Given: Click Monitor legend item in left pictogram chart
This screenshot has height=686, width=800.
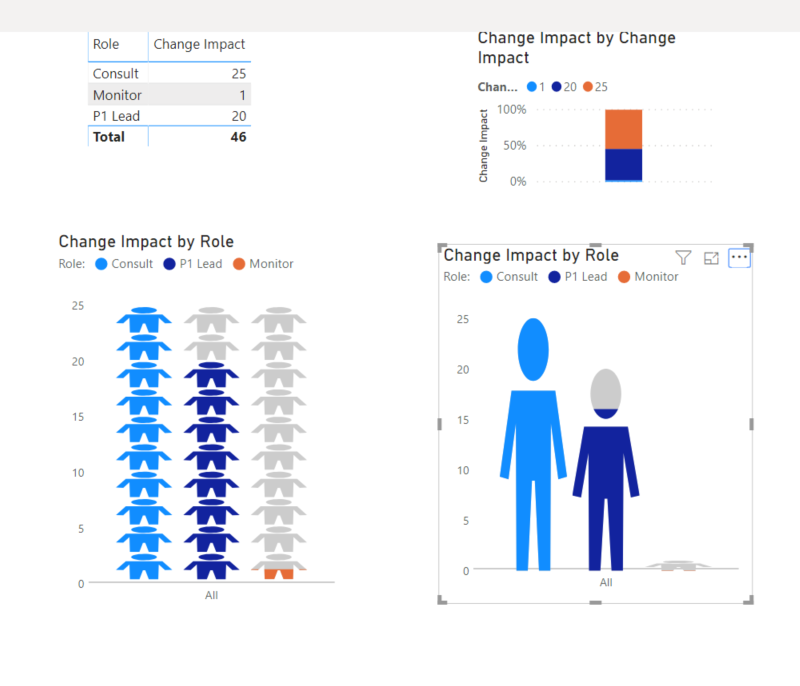Looking at the screenshot, I should [263, 264].
